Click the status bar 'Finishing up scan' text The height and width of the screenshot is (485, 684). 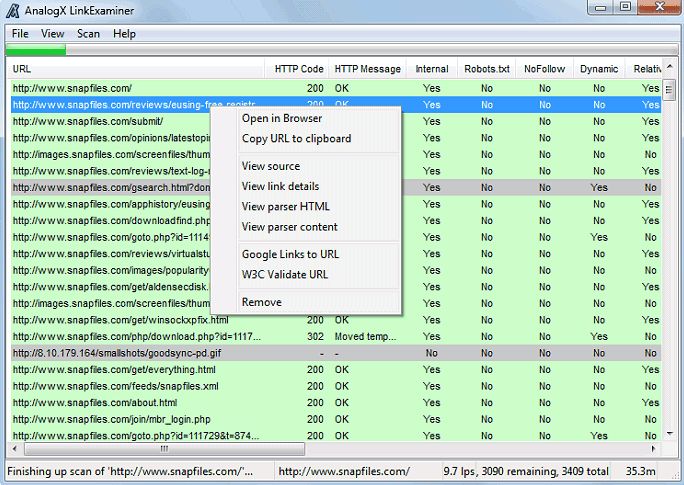[130, 471]
